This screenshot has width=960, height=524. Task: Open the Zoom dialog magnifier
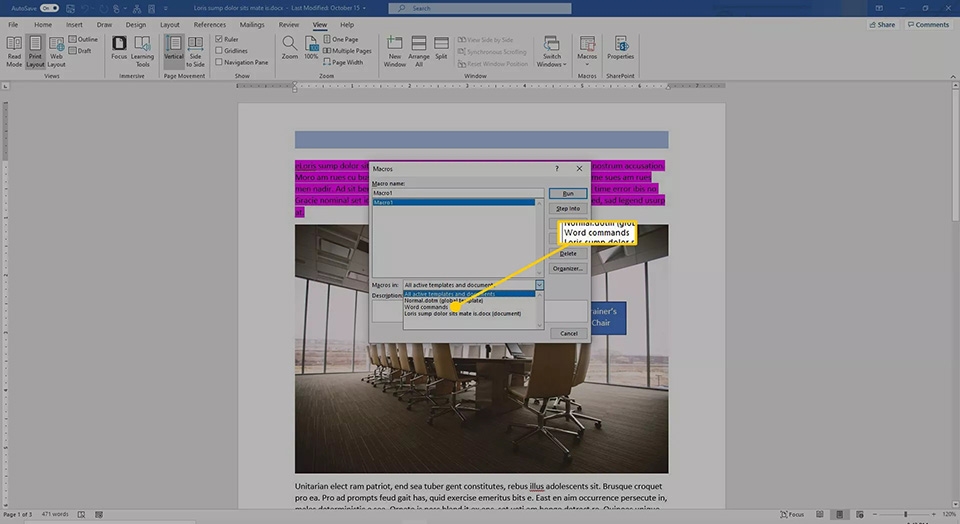coord(290,48)
